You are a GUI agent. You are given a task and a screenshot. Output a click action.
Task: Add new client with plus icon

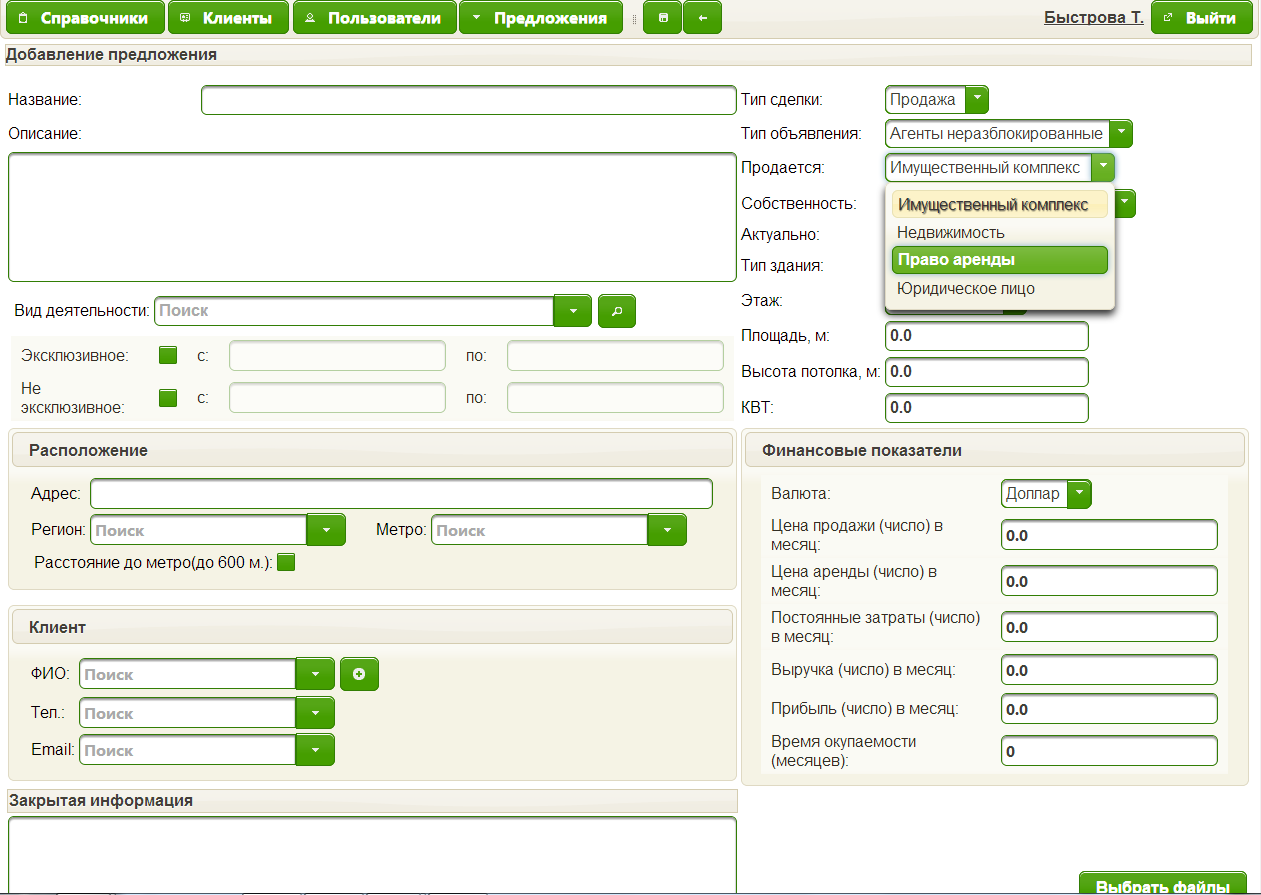(x=359, y=674)
